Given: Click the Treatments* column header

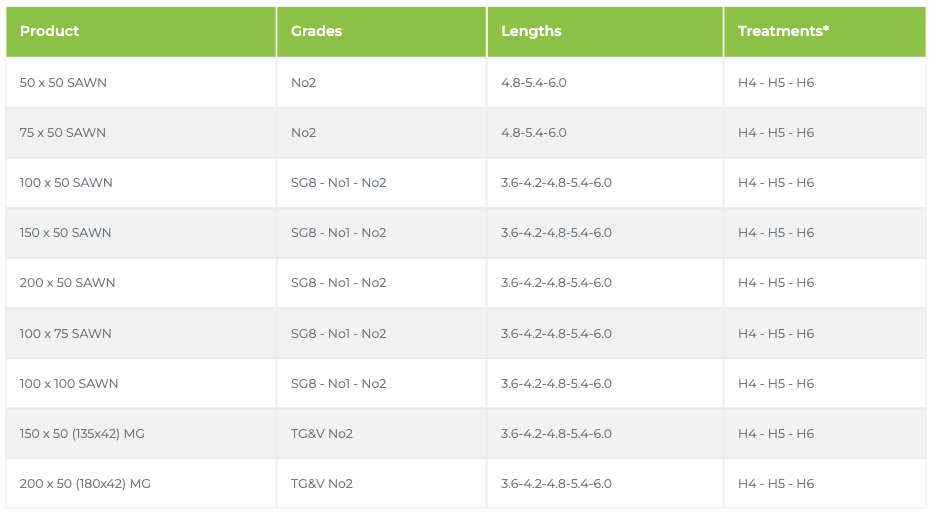Looking at the screenshot, I should (783, 31).
